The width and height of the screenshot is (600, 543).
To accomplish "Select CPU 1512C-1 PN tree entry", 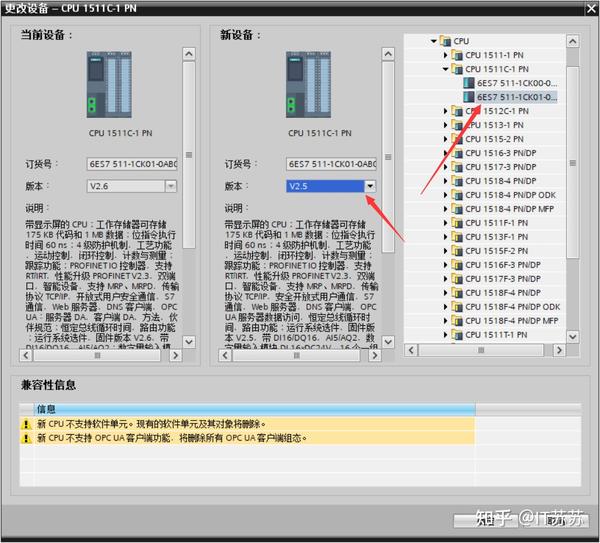I will 497,111.
